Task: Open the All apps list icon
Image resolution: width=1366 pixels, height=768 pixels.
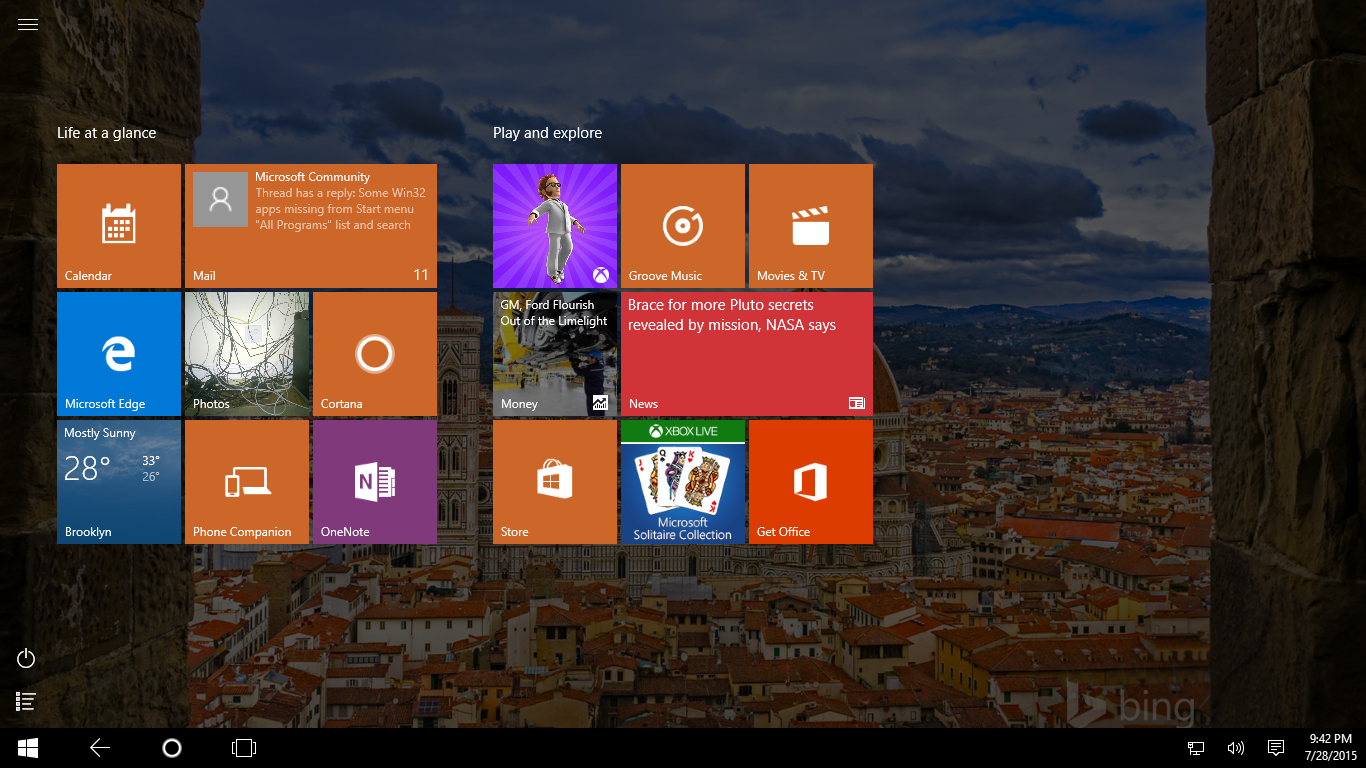Action: (27, 702)
